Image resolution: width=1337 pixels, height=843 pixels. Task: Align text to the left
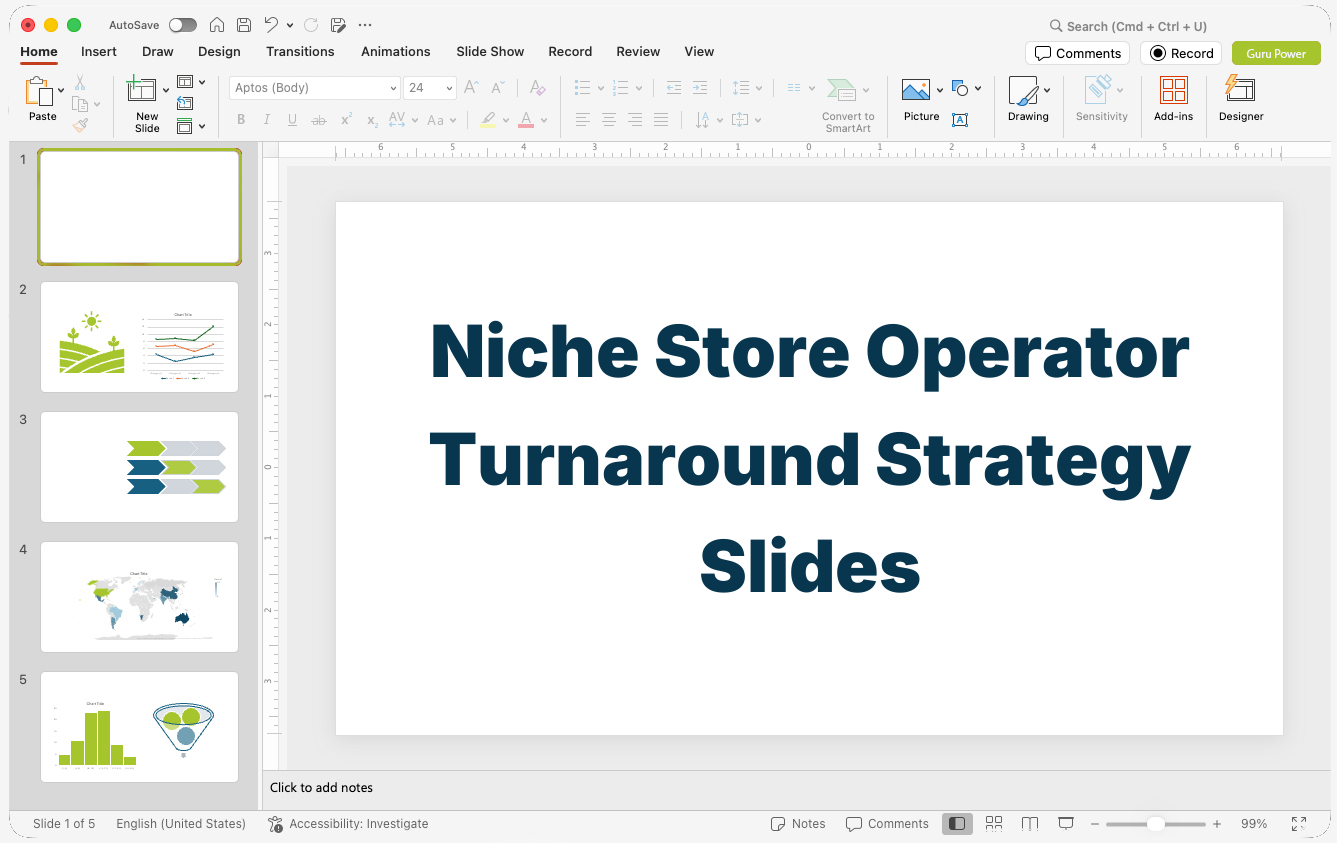583,120
